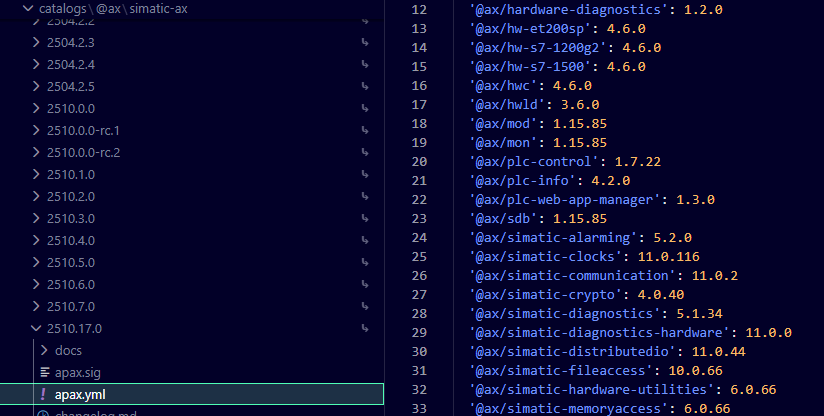Expand the 2504.2.4 folder chevron
The width and height of the screenshot is (824, 416).
click(36, 64)
